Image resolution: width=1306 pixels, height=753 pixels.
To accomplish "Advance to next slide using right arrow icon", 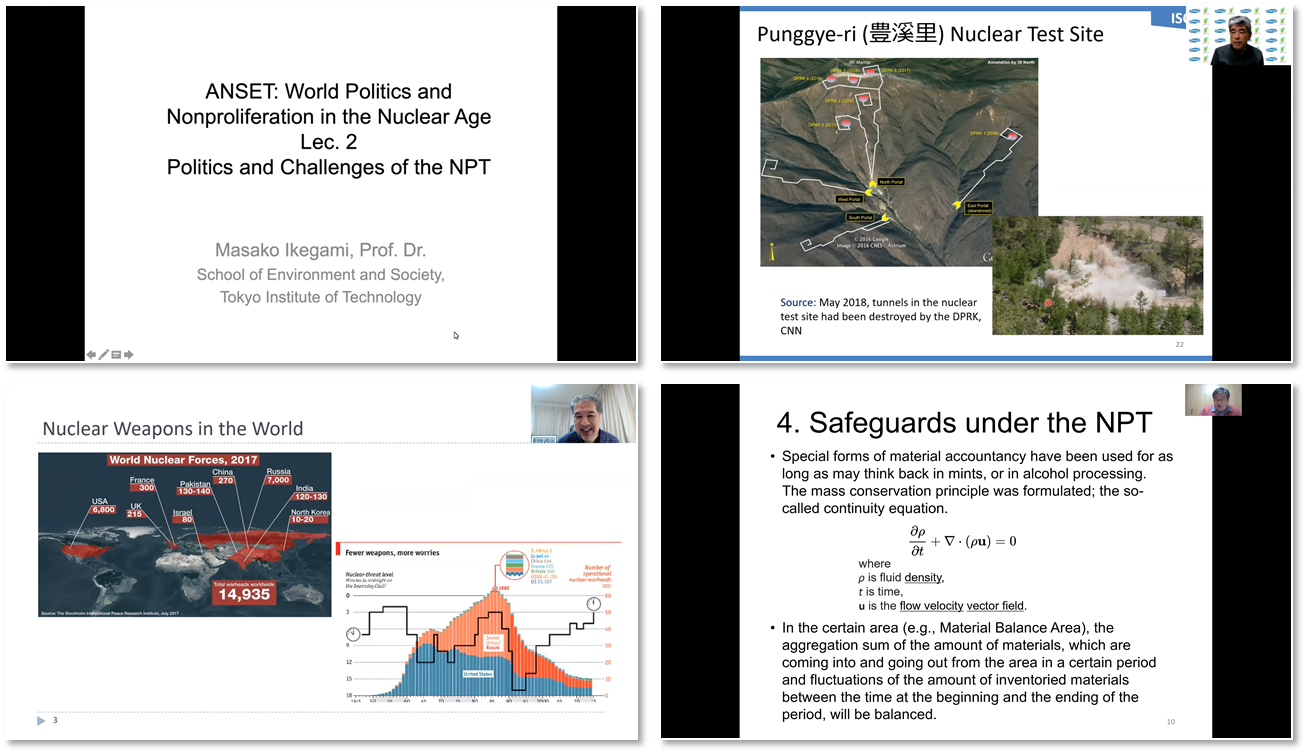I will (128, 354).
